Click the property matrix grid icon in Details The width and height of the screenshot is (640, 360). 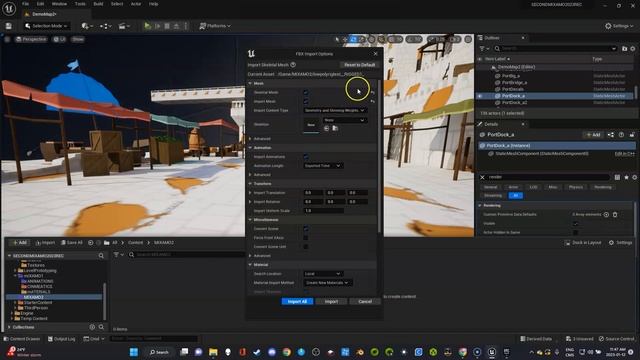point(617,177)
